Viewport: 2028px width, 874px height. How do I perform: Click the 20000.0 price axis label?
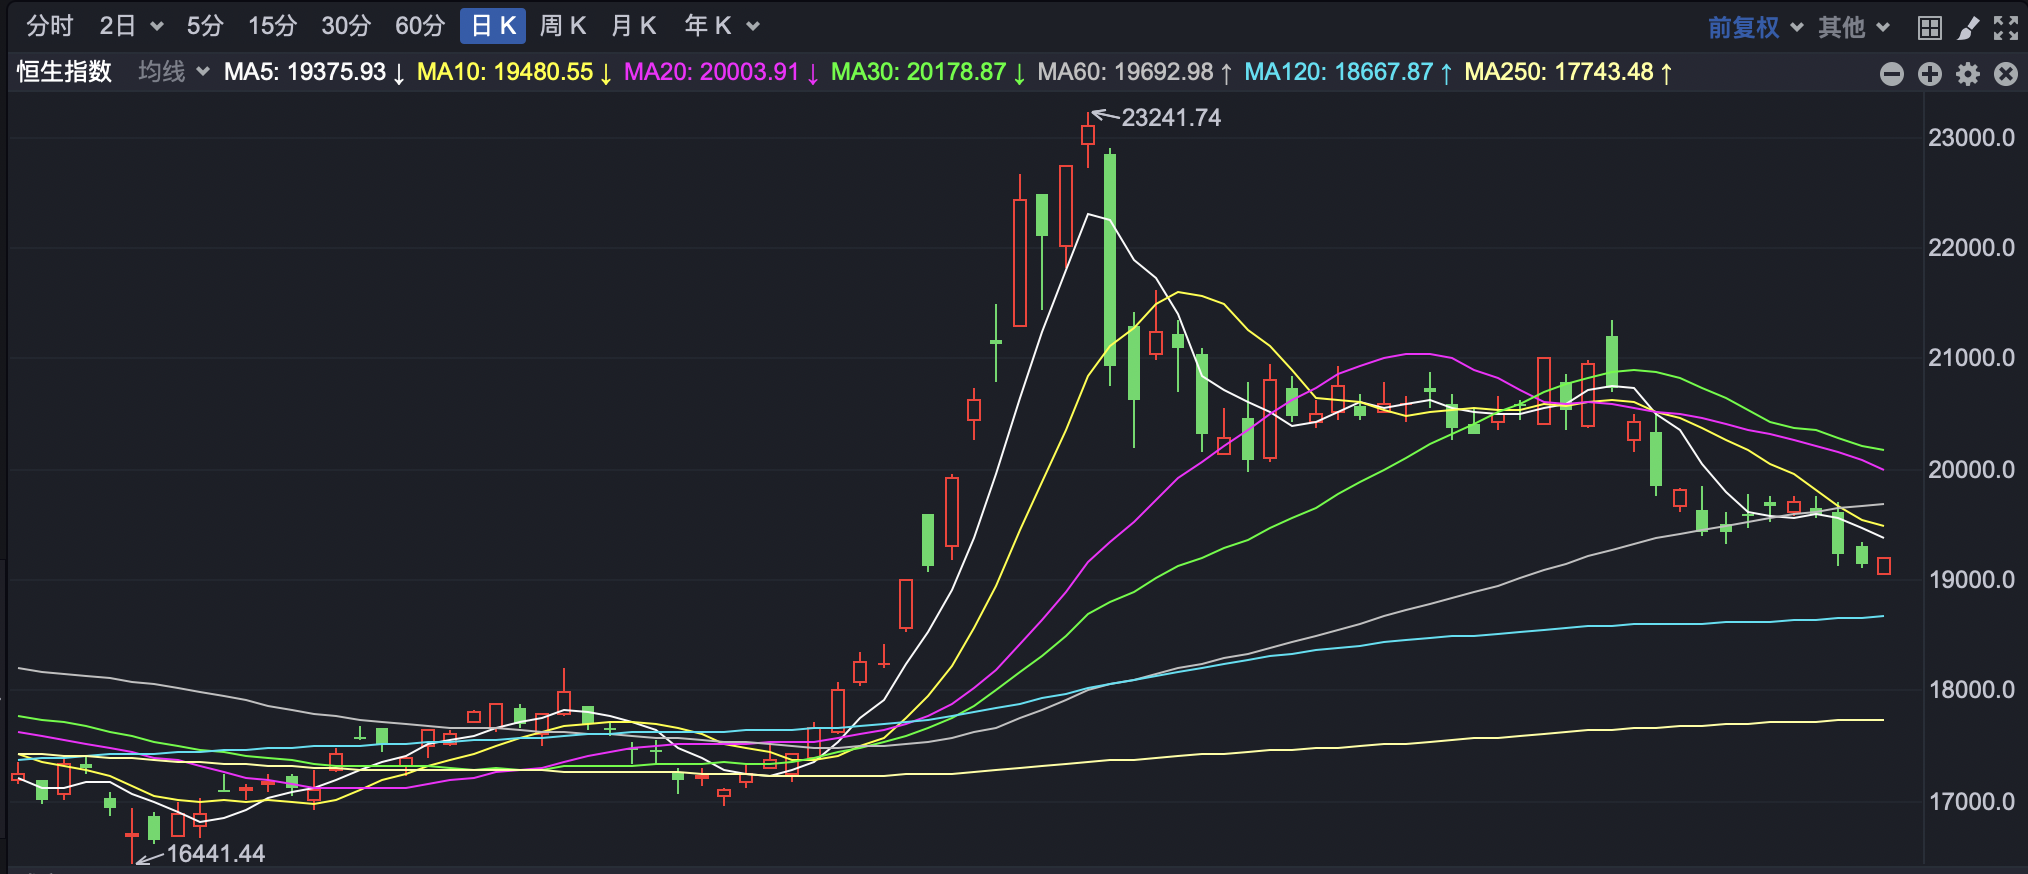[x=1971, y=469]
